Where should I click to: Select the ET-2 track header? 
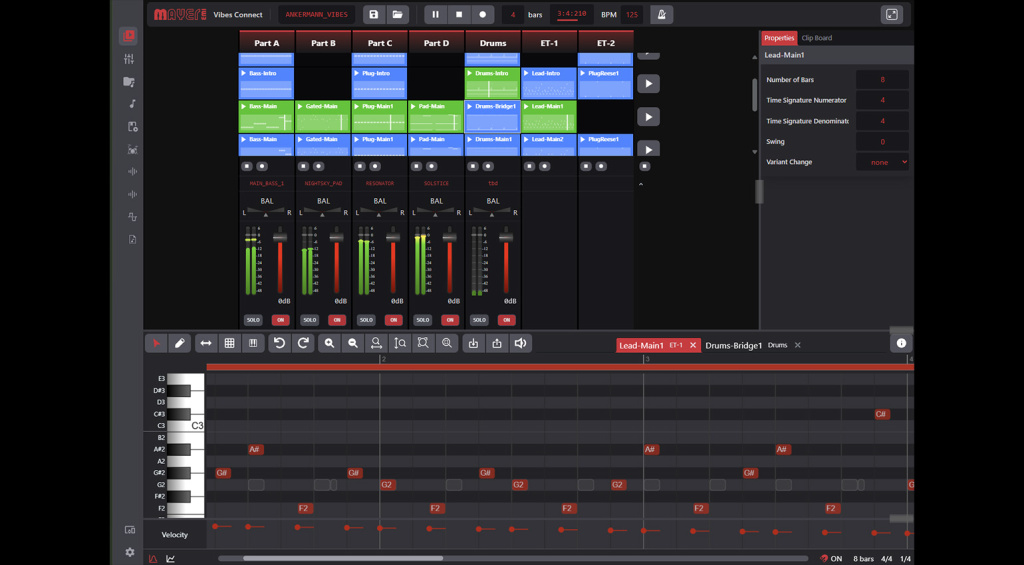605,42
